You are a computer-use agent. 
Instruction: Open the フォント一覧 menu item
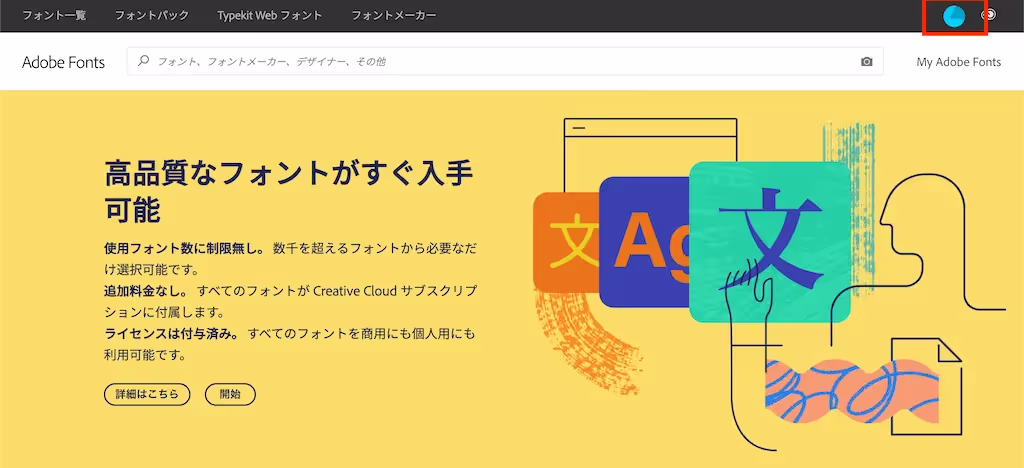click(54, 15)
